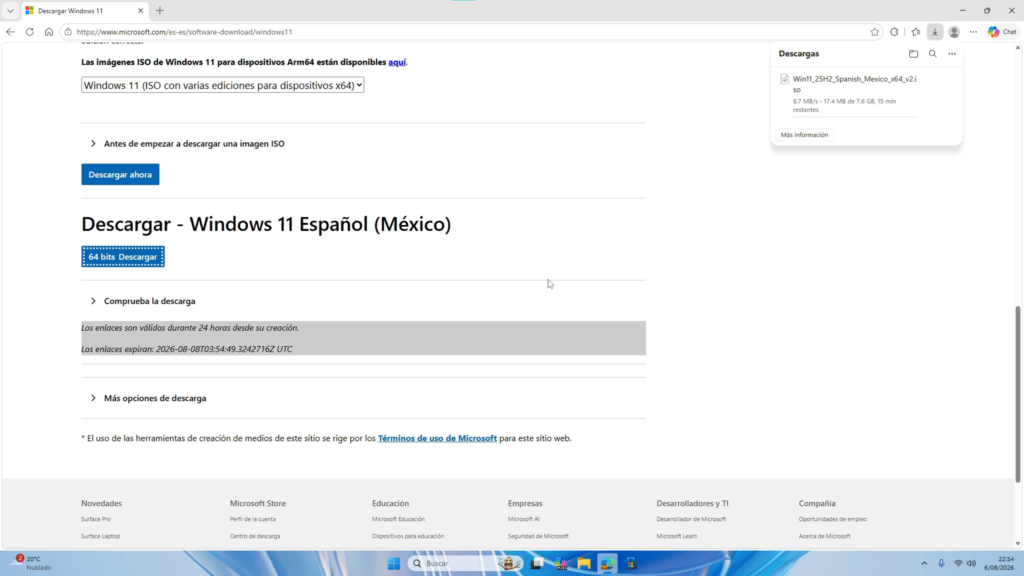Switch to Microsoft Edge on the taskbar
Screen dimensions: 1024x576
[607, 564]
